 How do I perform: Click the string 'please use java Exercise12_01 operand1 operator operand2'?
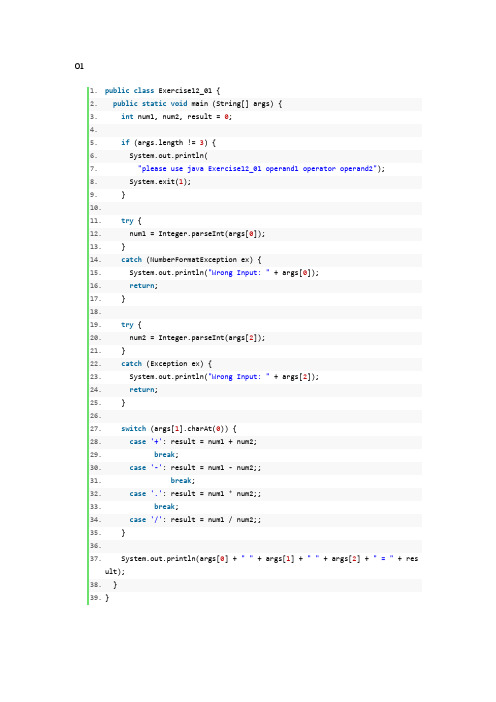[257, 168]
